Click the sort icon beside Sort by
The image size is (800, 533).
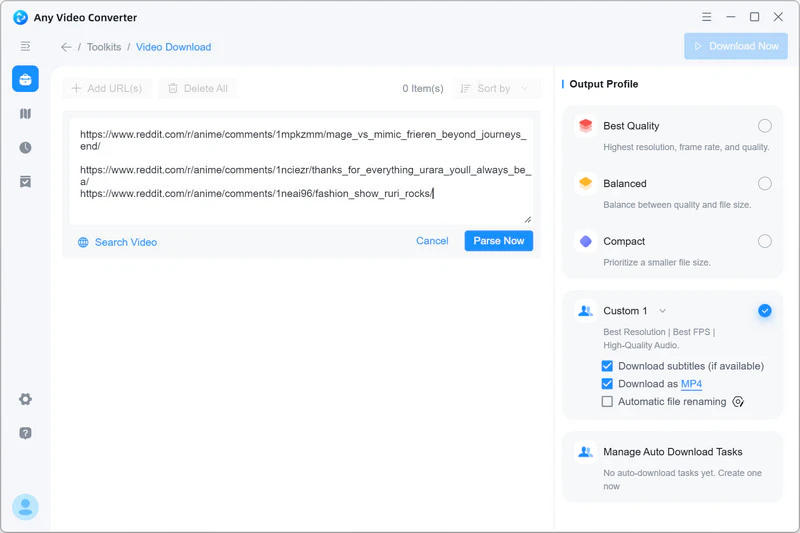465,88
